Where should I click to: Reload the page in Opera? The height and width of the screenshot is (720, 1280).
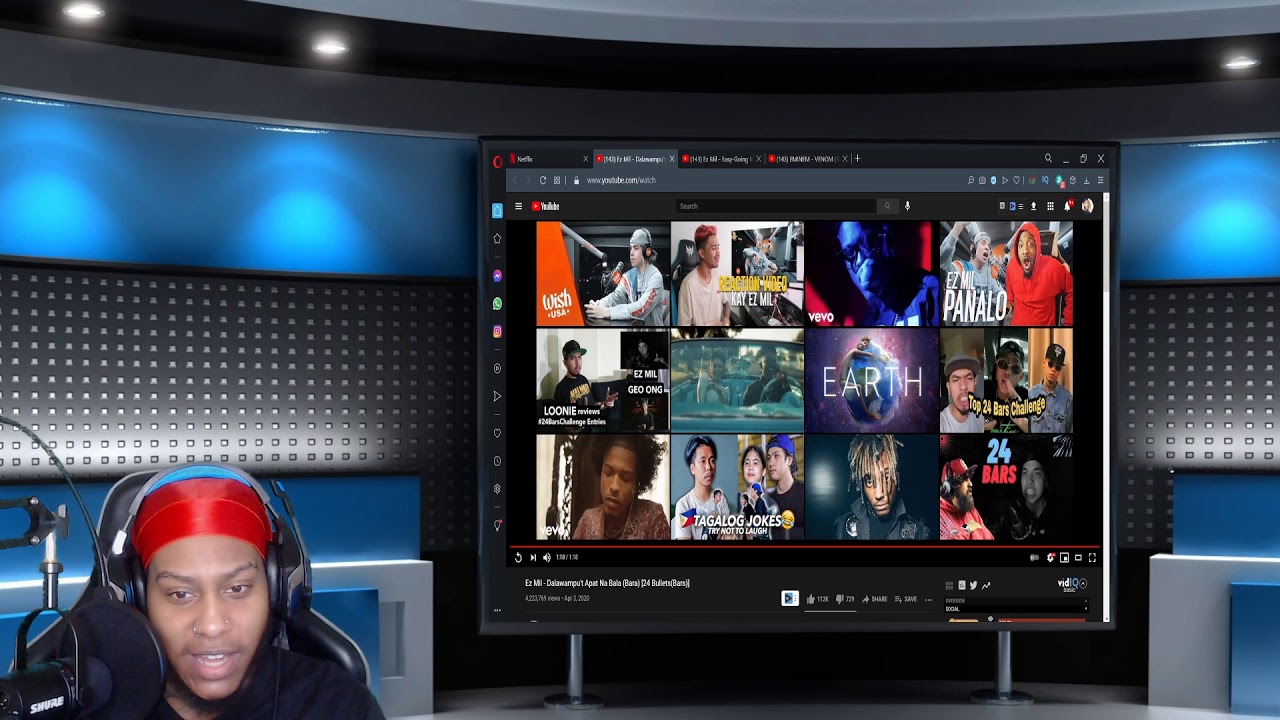pyautogui.click(x=543, y=180)
